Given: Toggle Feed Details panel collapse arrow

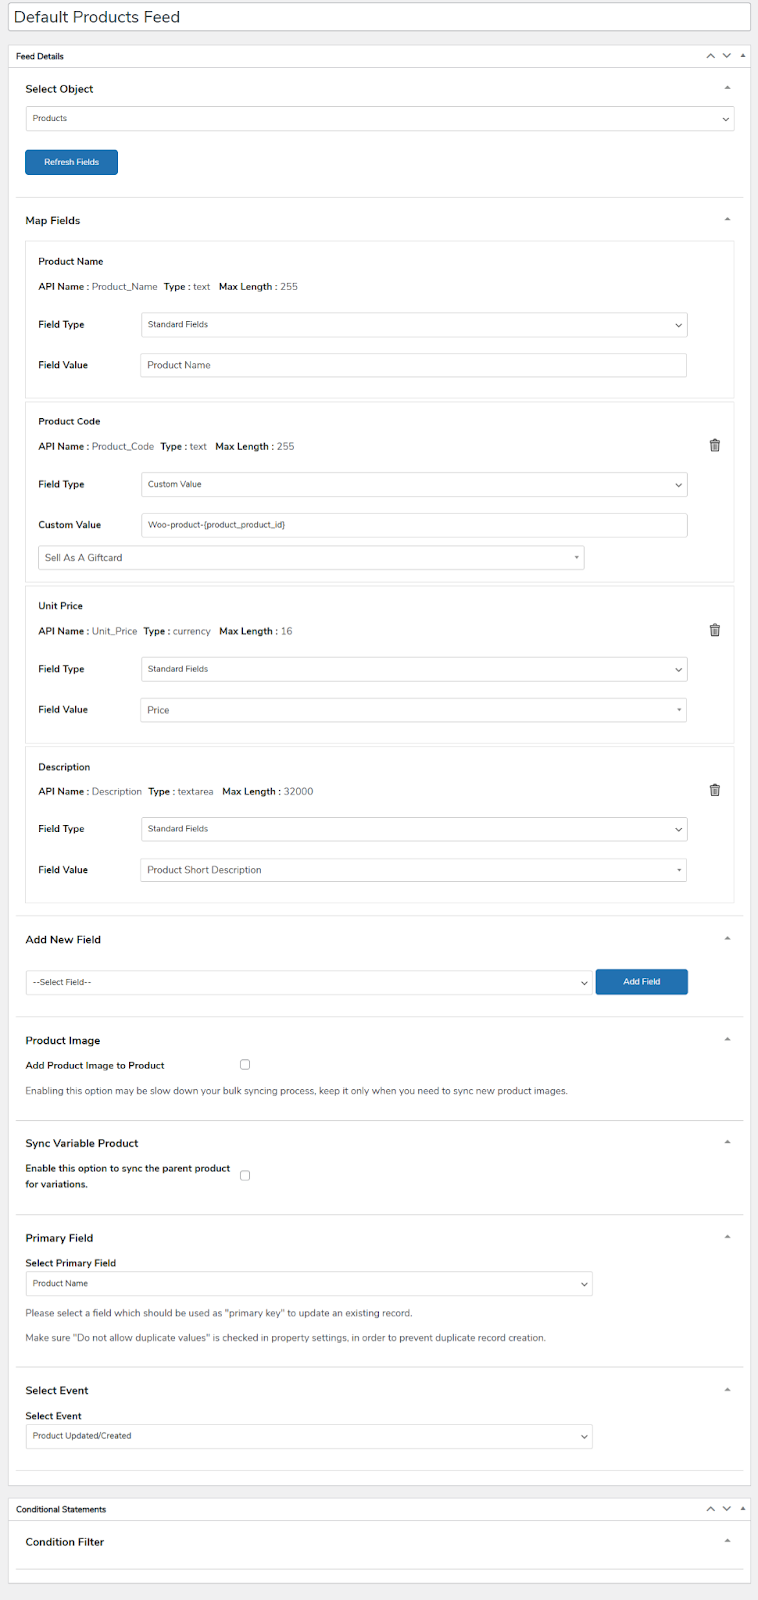Looking at the screenshot, I should pyautogui.click(x=743, y=56).
